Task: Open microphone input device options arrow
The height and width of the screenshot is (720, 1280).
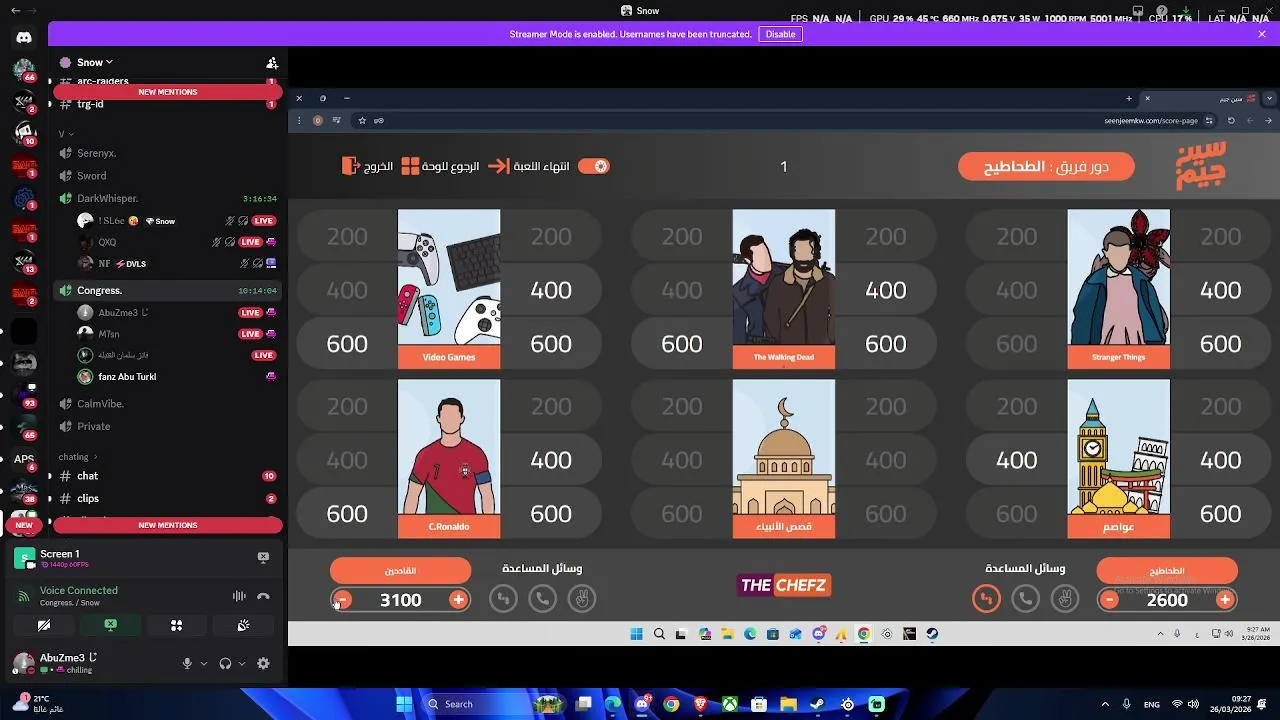Action: [204, 663]
